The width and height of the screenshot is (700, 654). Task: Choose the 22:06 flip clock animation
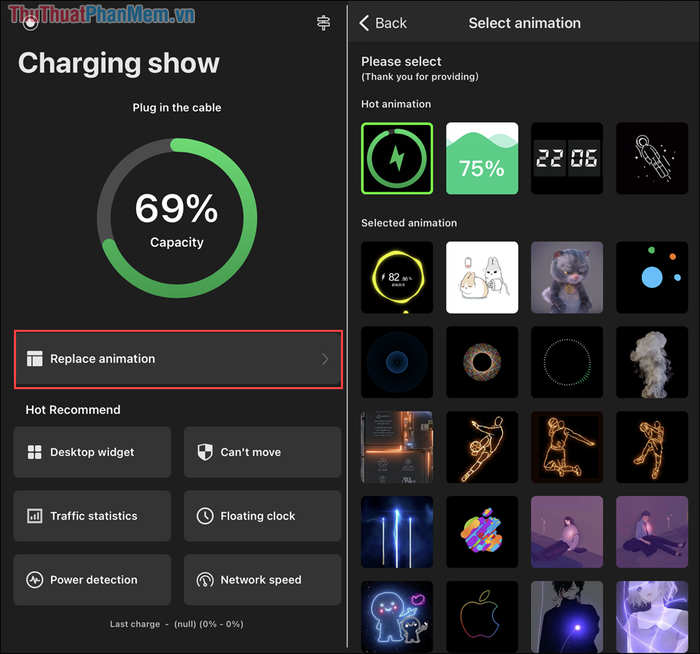tap(567, 159)
